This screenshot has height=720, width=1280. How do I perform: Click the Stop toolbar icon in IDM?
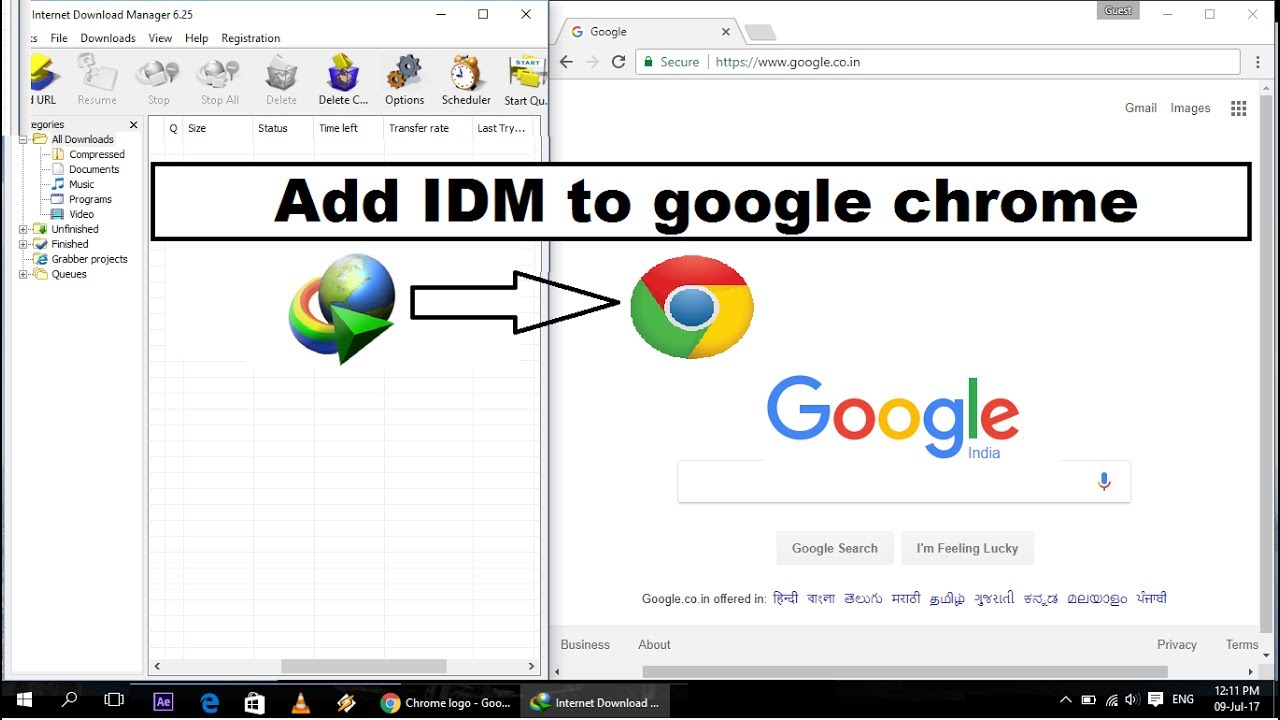158,80
